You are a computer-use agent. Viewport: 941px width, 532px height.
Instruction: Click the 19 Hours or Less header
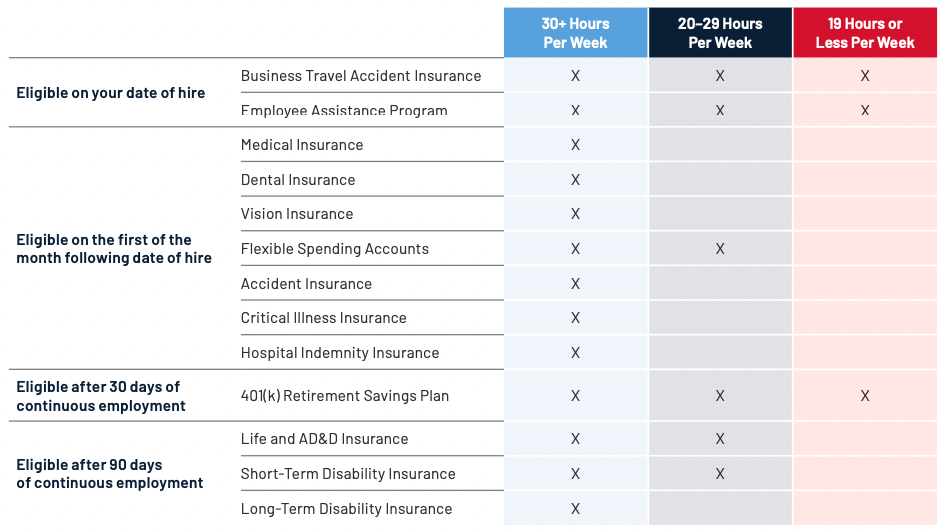point(865,33)
